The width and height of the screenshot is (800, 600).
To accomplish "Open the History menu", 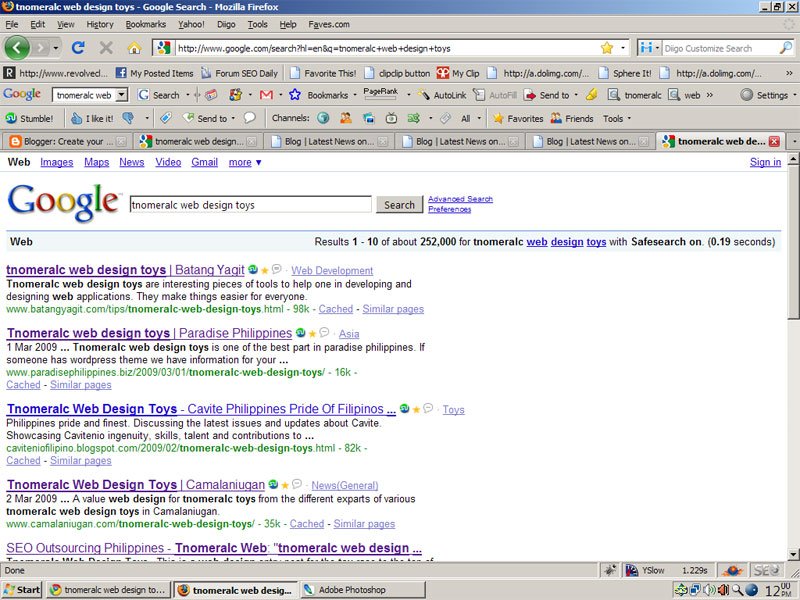I will [x=99, y=24].
